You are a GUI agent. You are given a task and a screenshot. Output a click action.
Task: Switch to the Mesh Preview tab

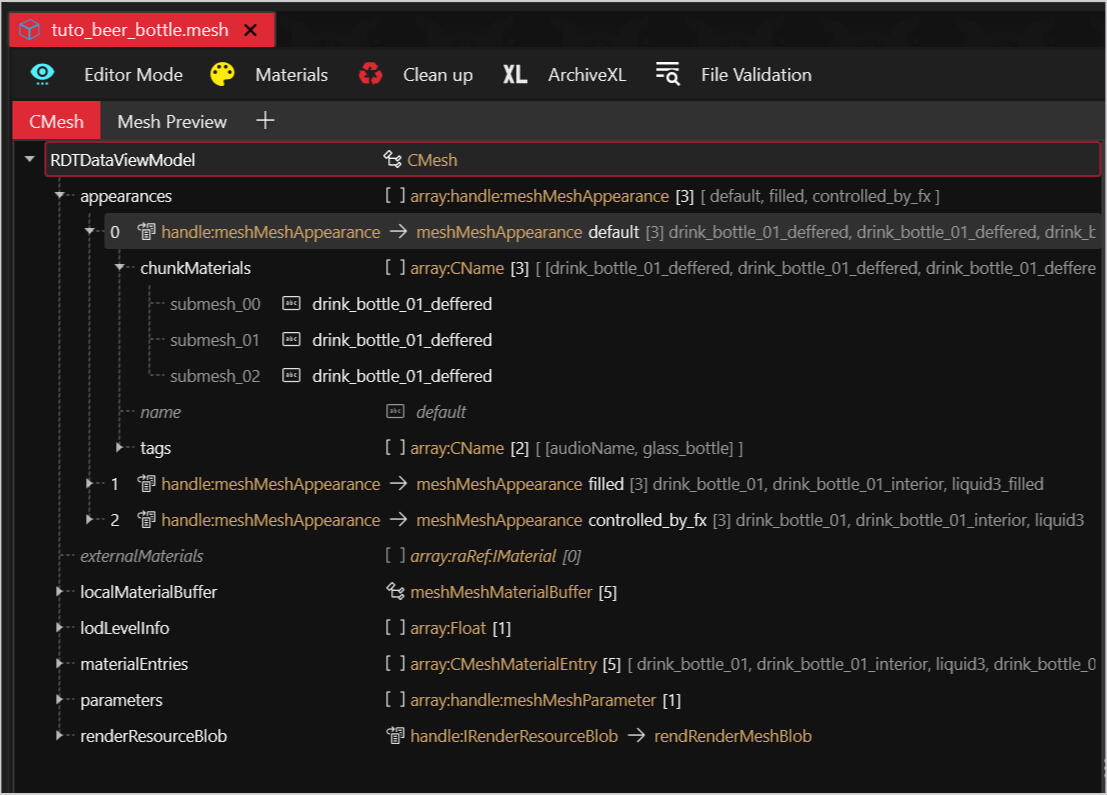coord(172,122)
